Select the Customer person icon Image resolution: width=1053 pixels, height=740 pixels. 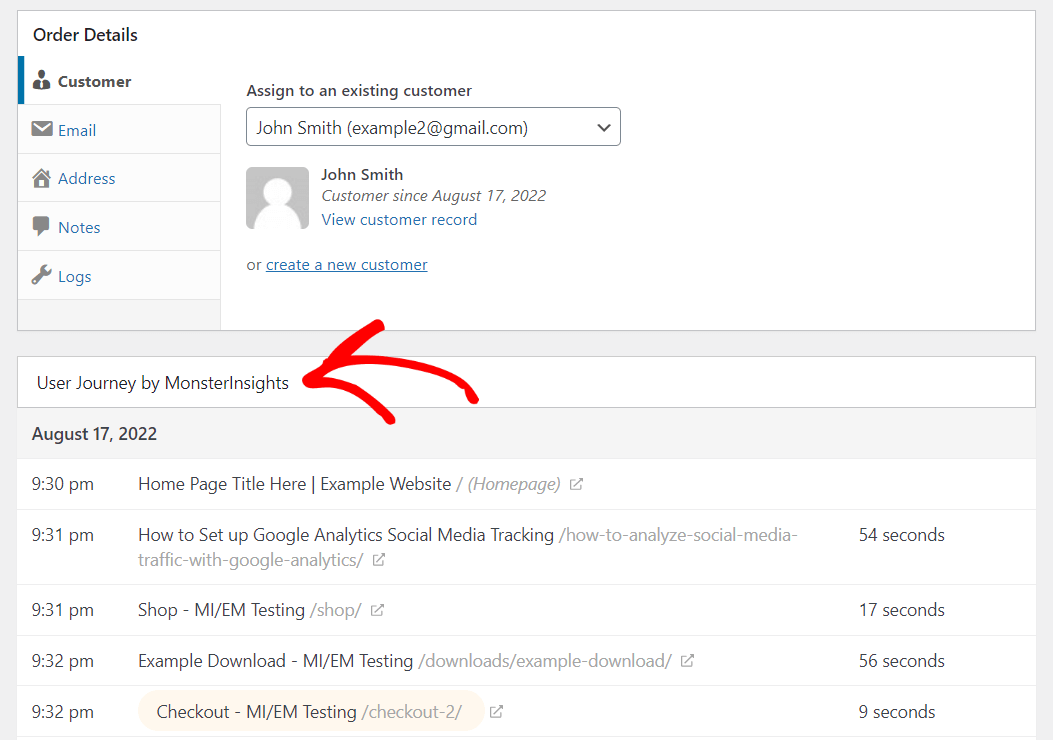[42, 81]
